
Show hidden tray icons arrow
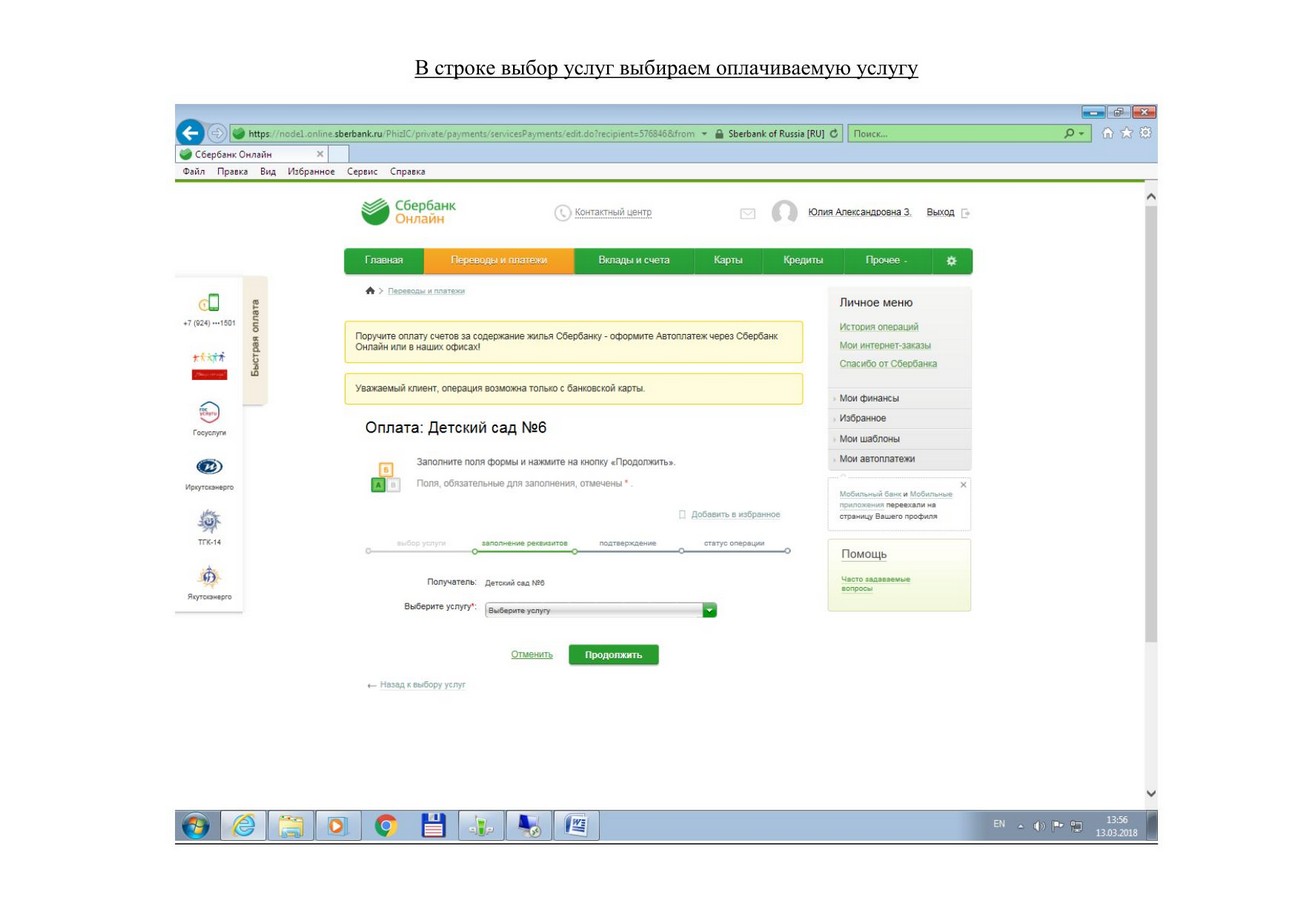click(x=1020, y=826)
